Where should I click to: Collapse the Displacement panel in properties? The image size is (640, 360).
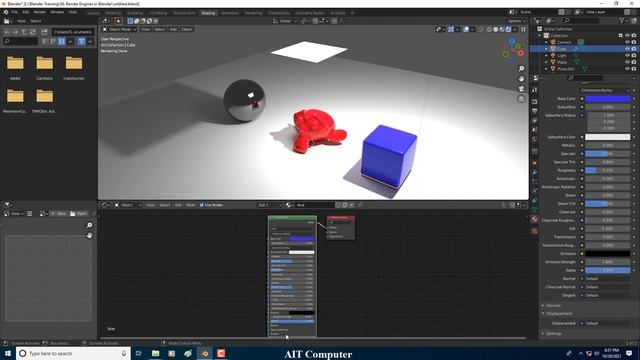[x=558, y=313]
